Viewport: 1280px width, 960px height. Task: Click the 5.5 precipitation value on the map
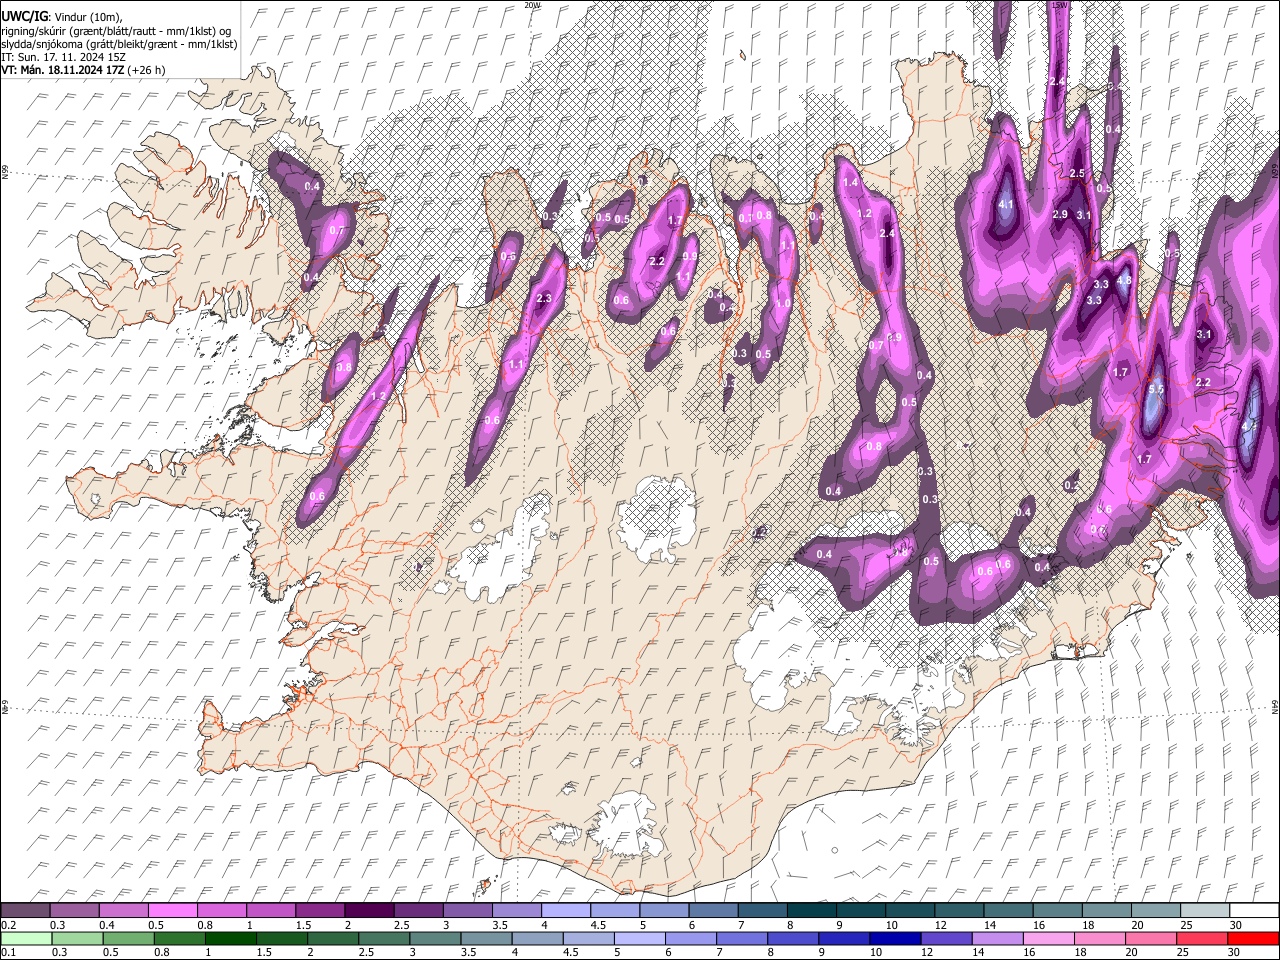click(1156, 388)
